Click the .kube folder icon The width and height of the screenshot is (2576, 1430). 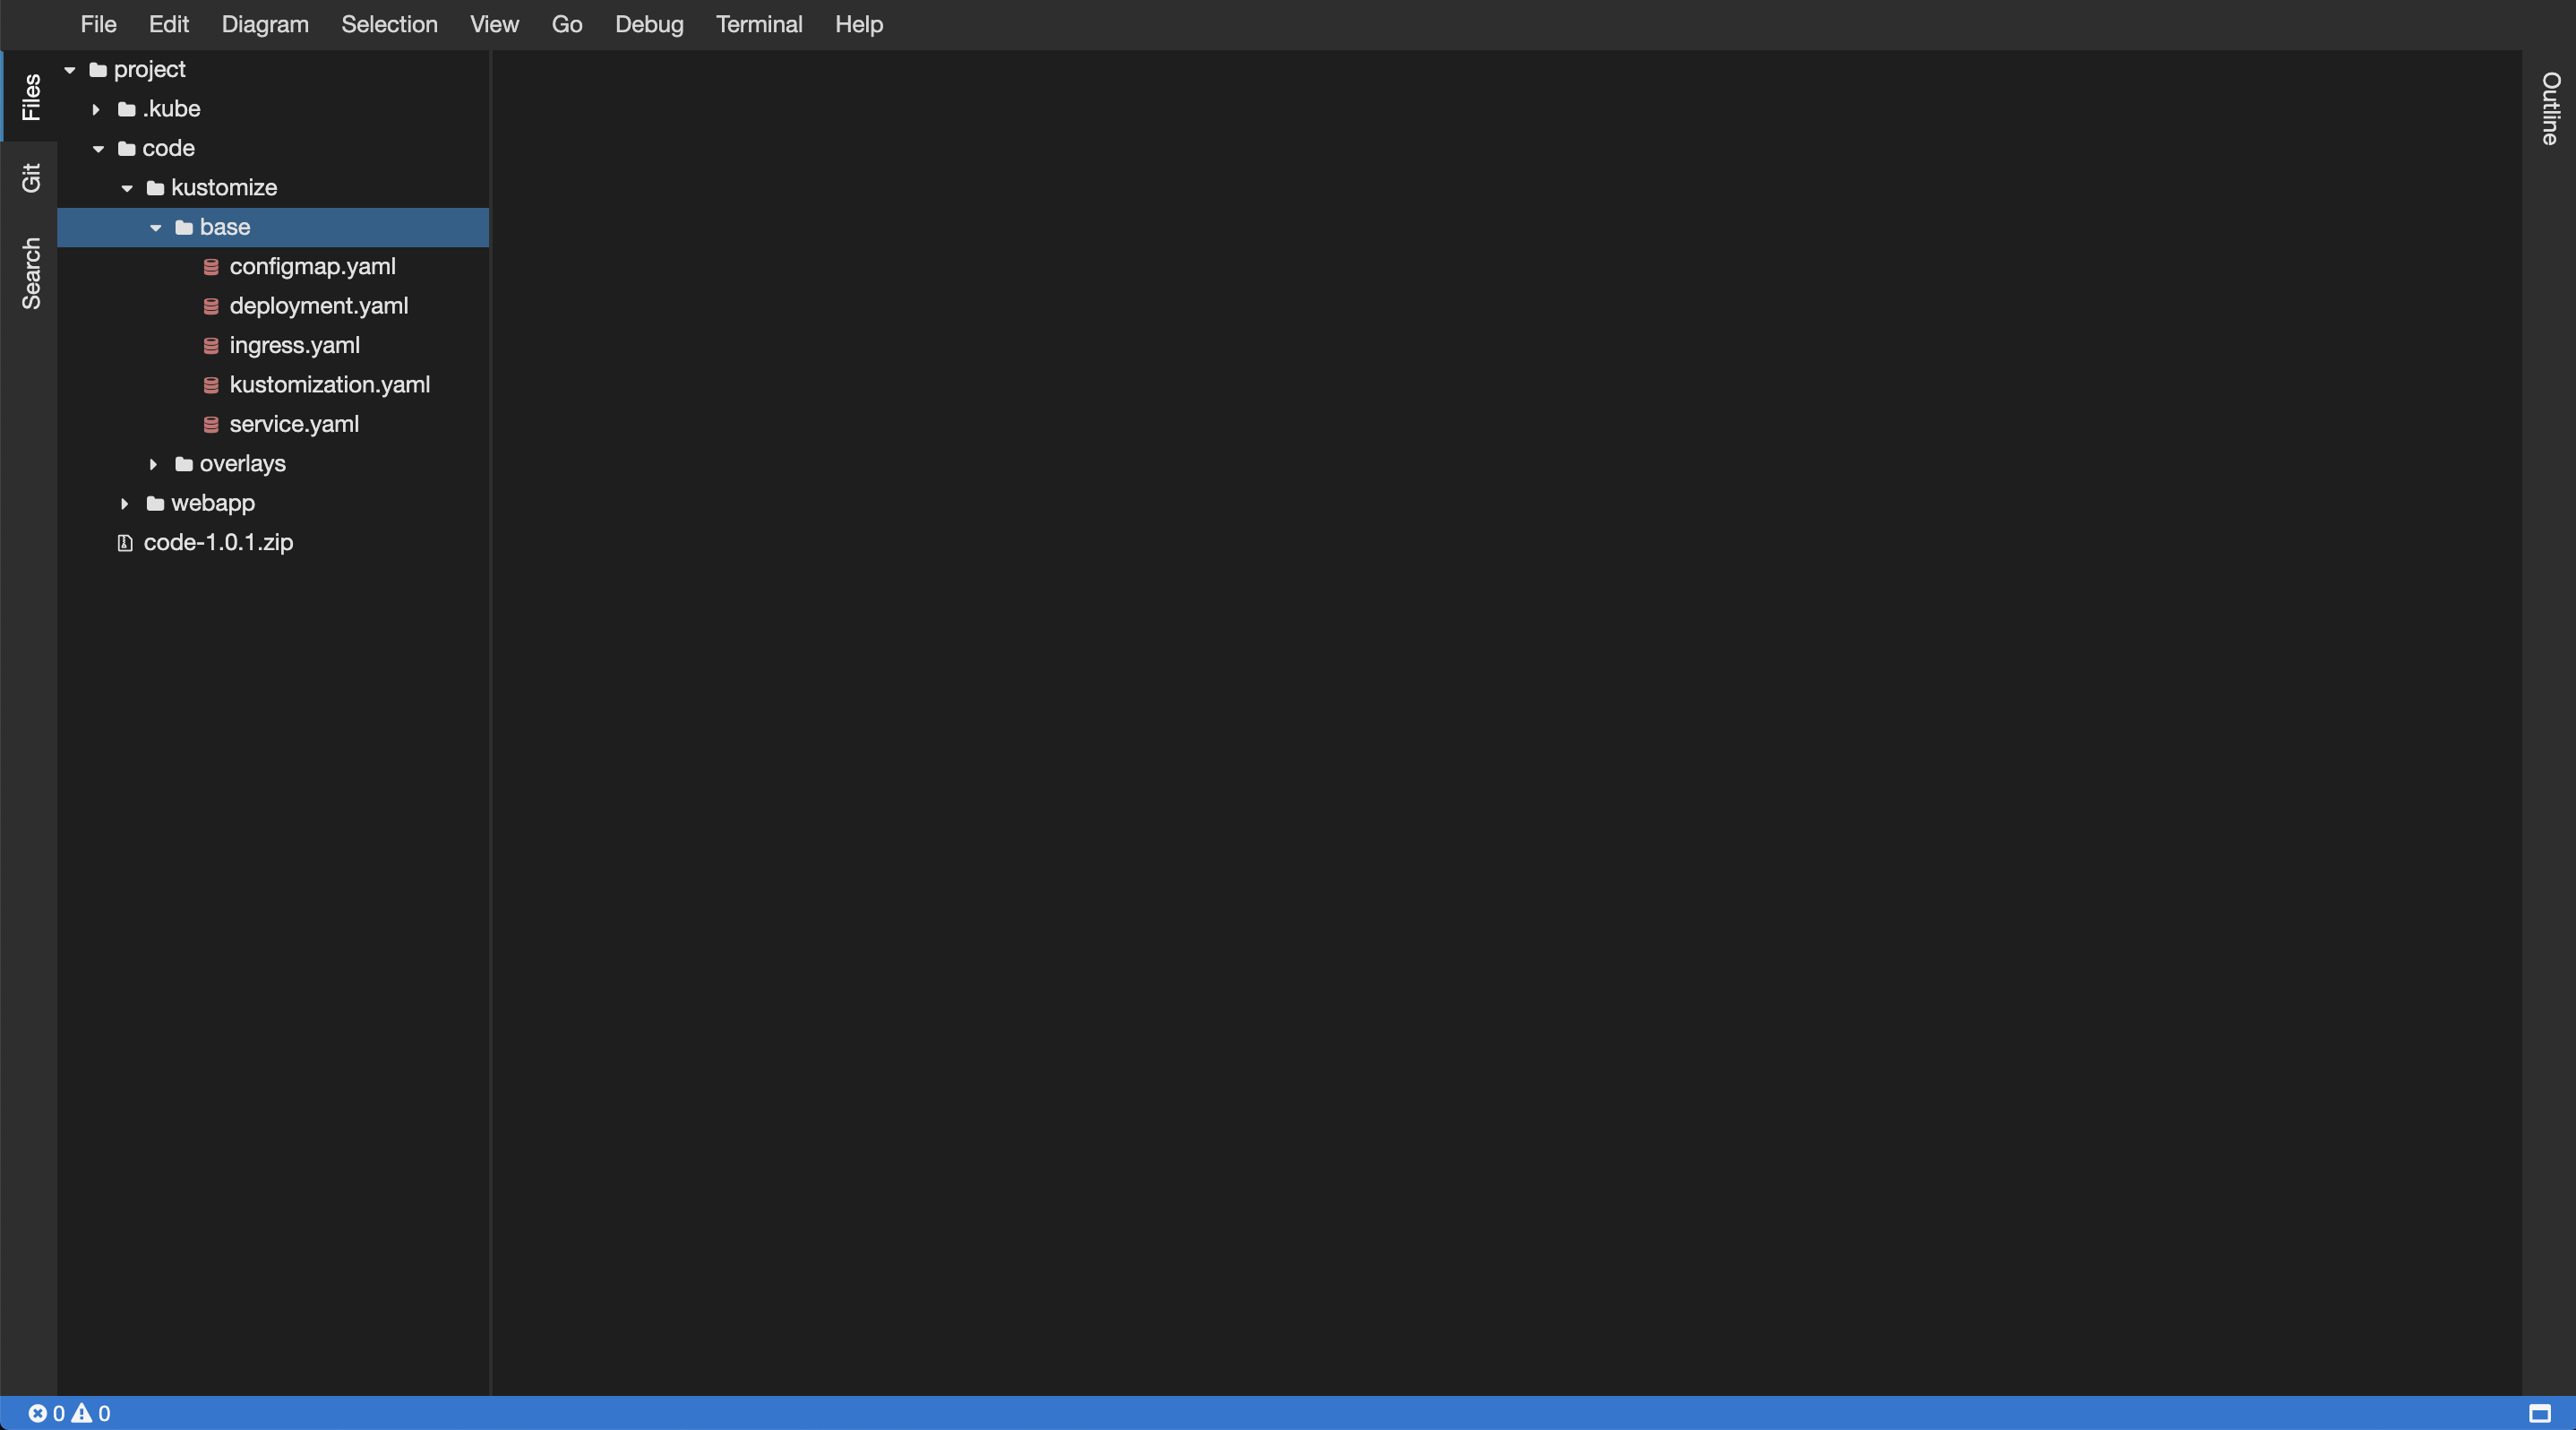tap(126, 109)
